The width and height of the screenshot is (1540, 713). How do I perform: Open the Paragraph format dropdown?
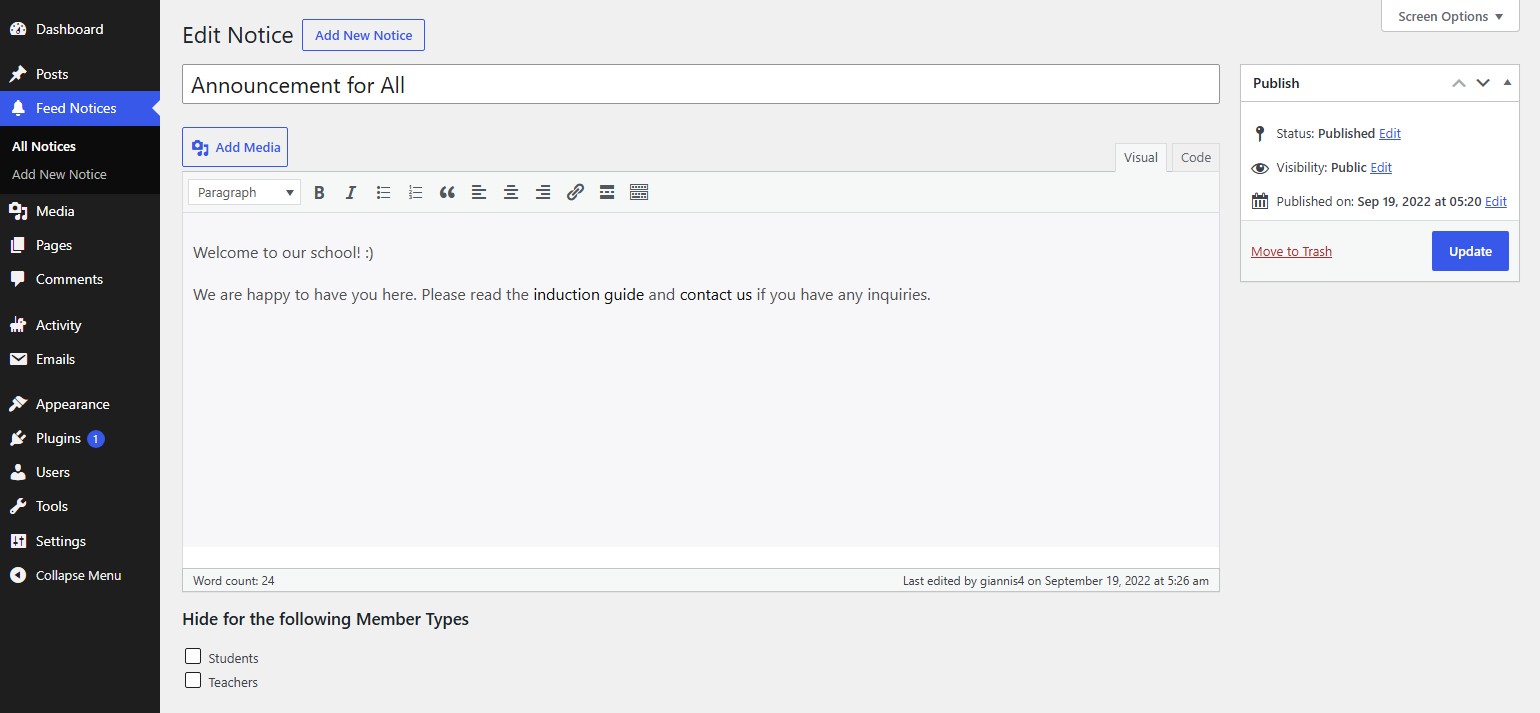point(244,192)
